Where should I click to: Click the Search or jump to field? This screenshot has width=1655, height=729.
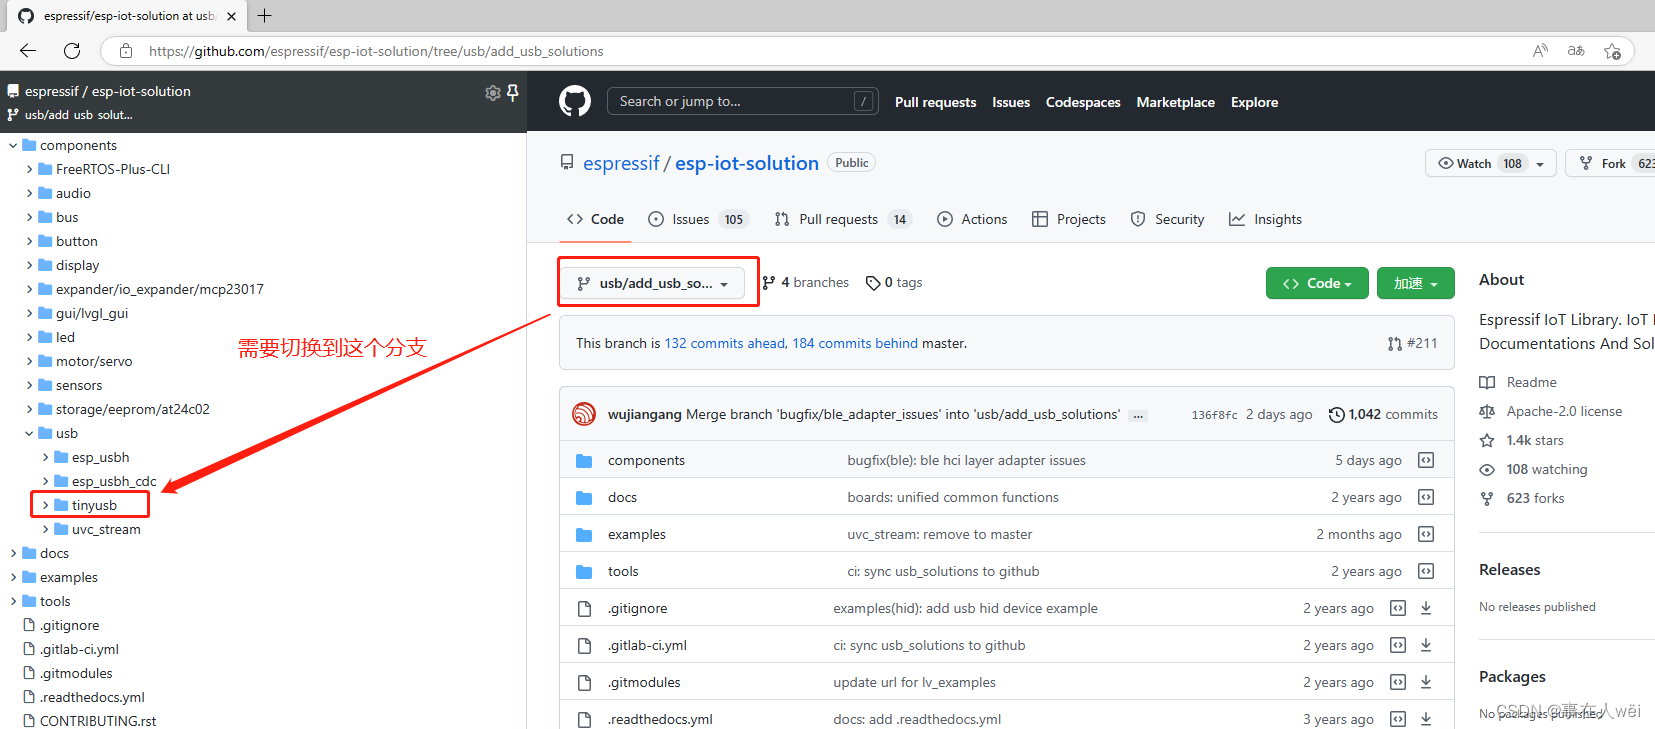pyautogui.click(x=742, y=101)
